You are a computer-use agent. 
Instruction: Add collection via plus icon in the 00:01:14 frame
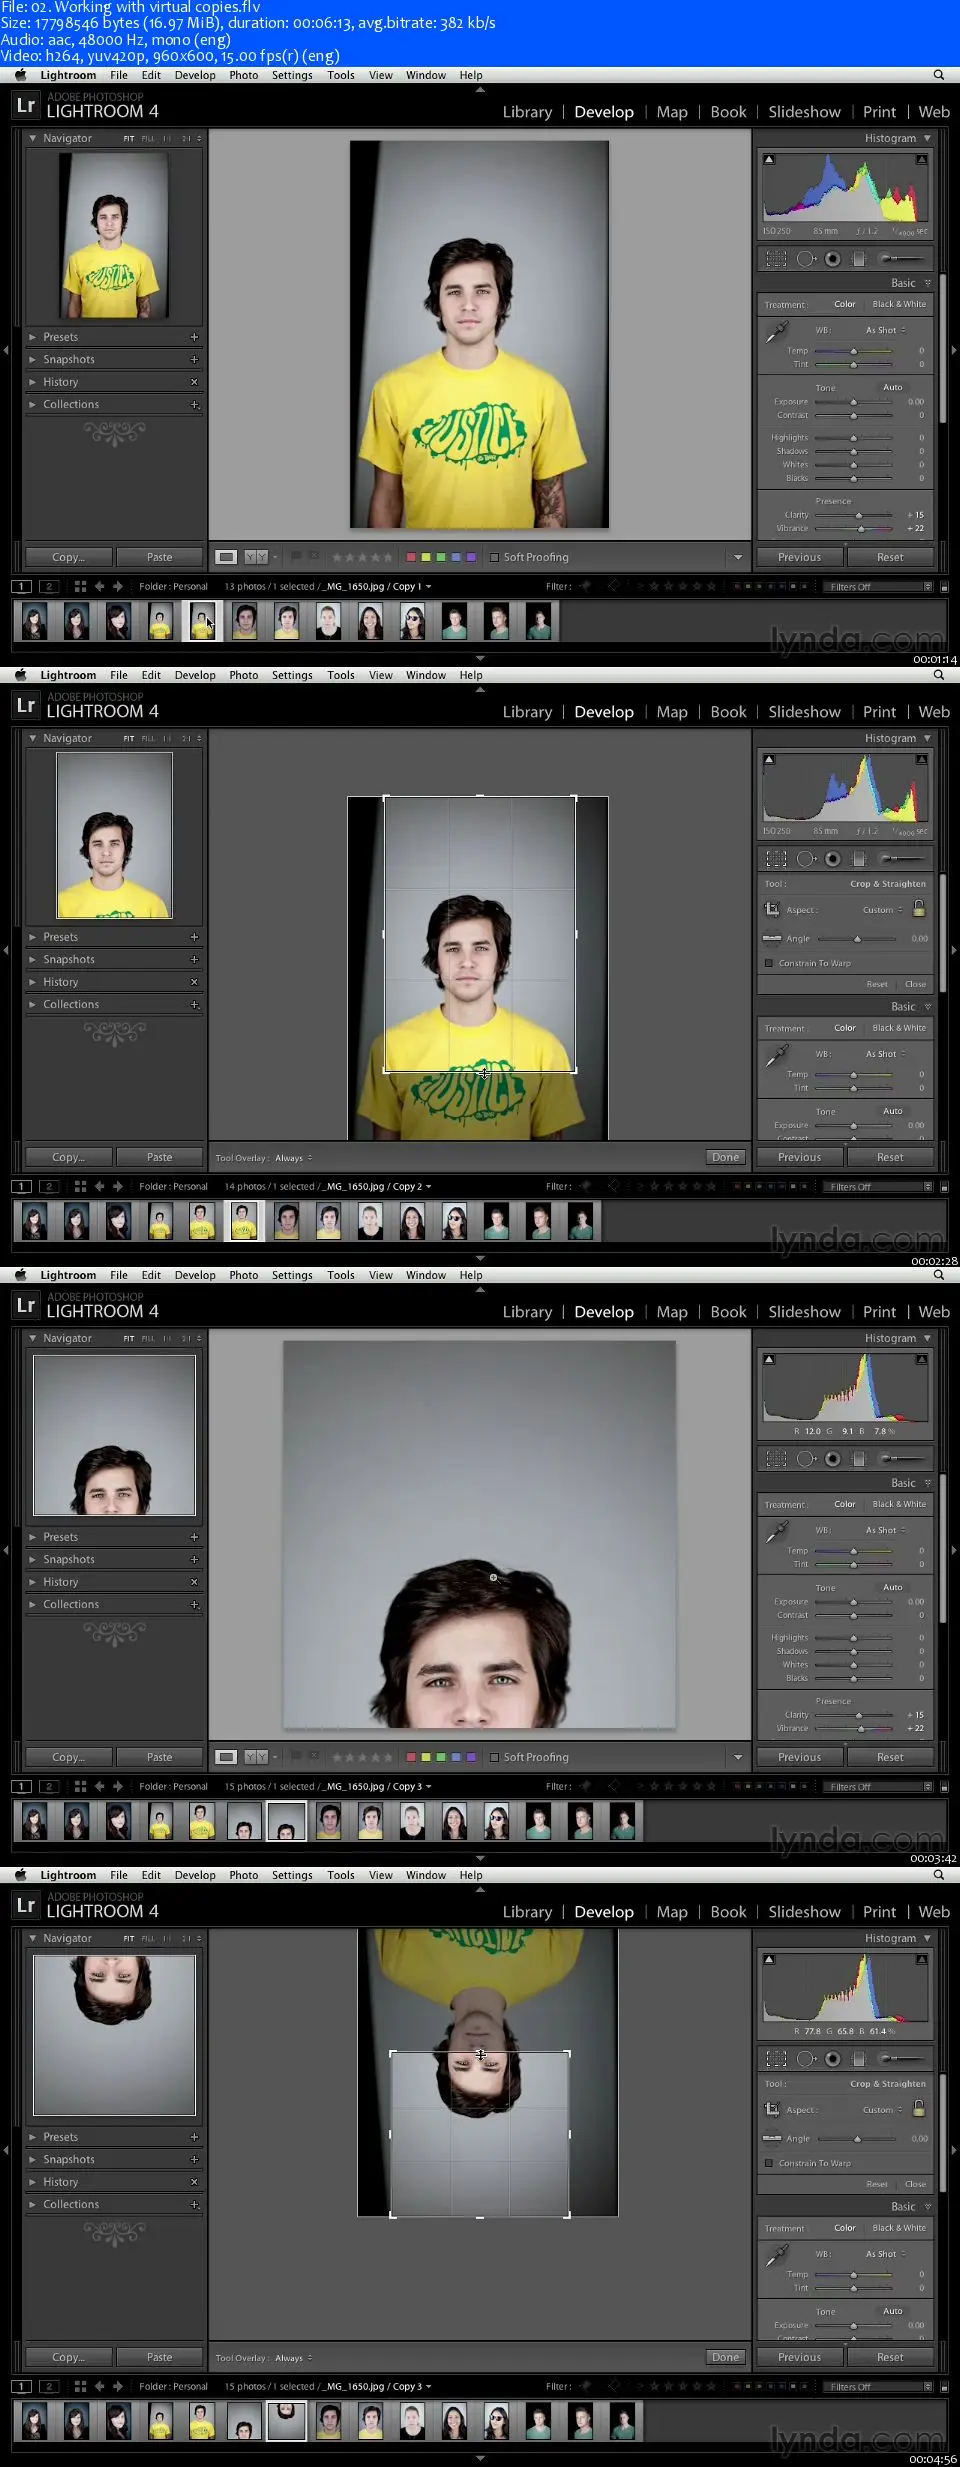tap(195, 405)
